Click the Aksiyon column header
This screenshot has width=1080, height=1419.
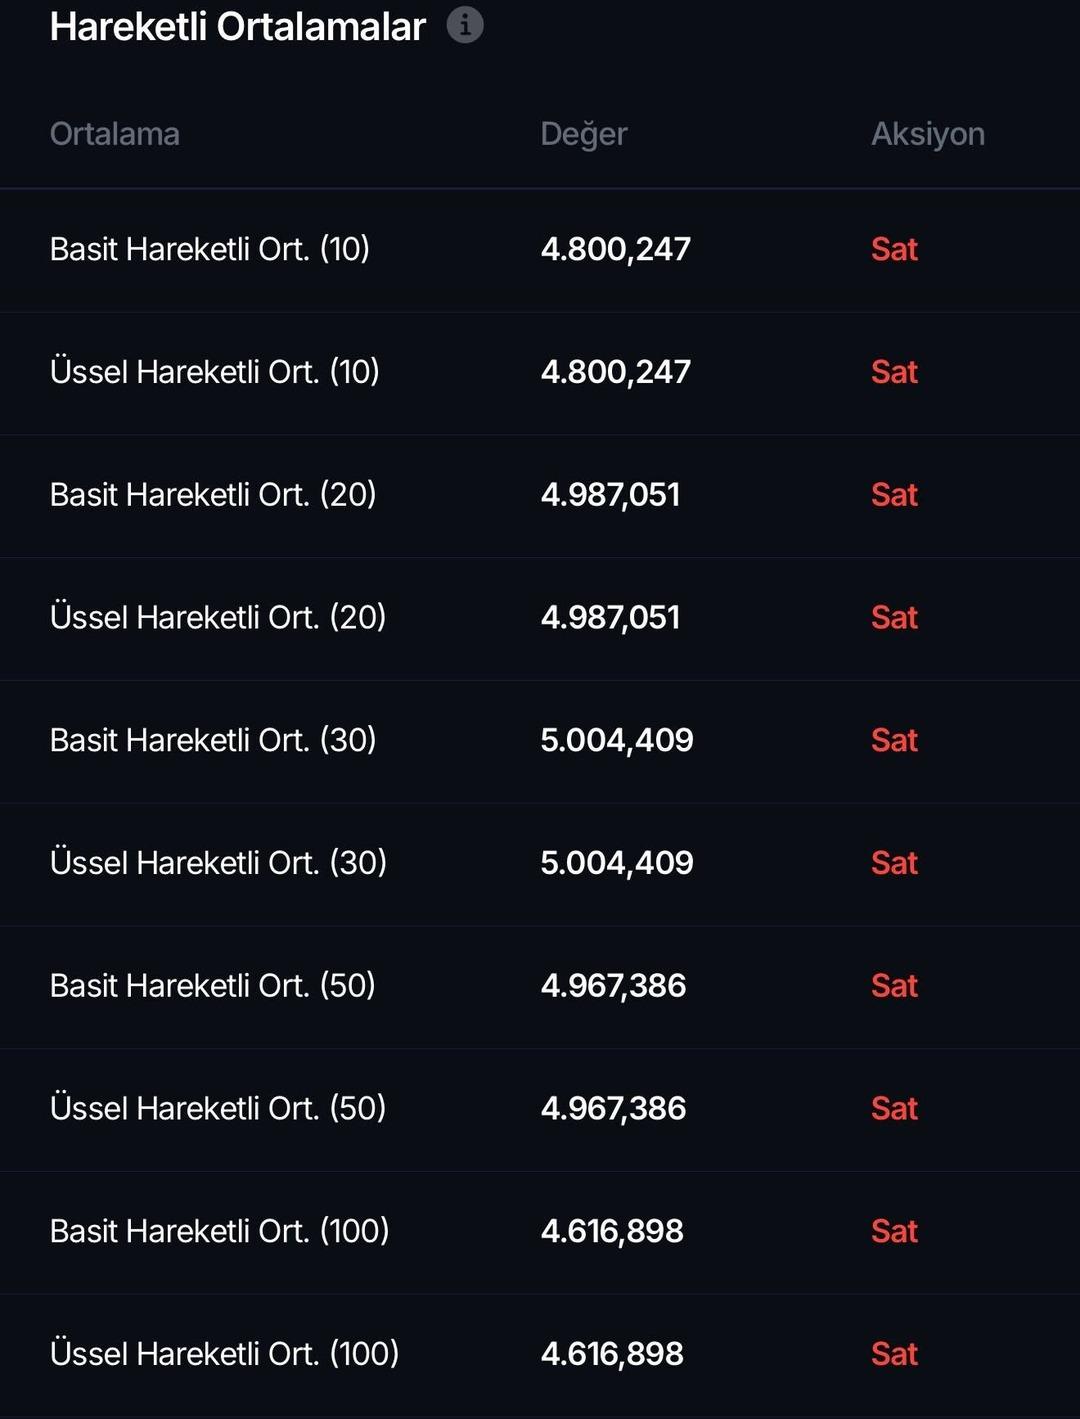(927, 134)
